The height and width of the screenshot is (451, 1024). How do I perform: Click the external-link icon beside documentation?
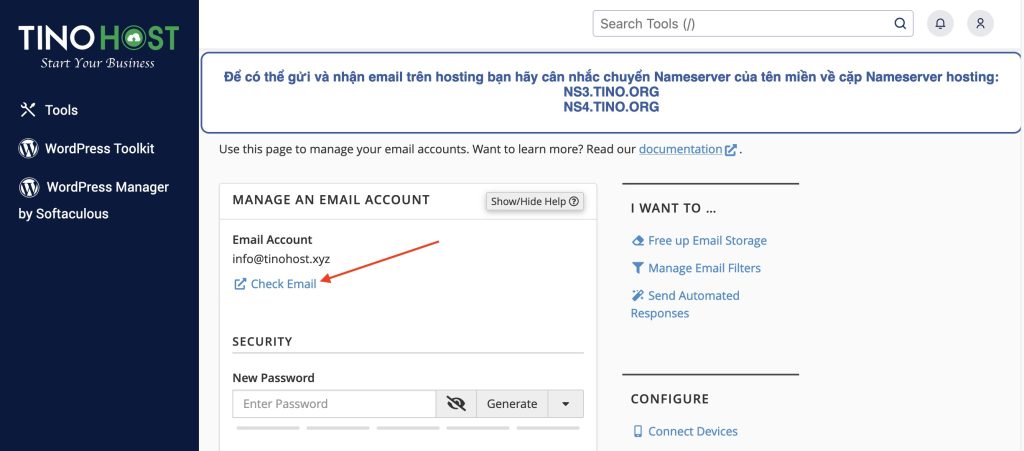click(731, 149)
